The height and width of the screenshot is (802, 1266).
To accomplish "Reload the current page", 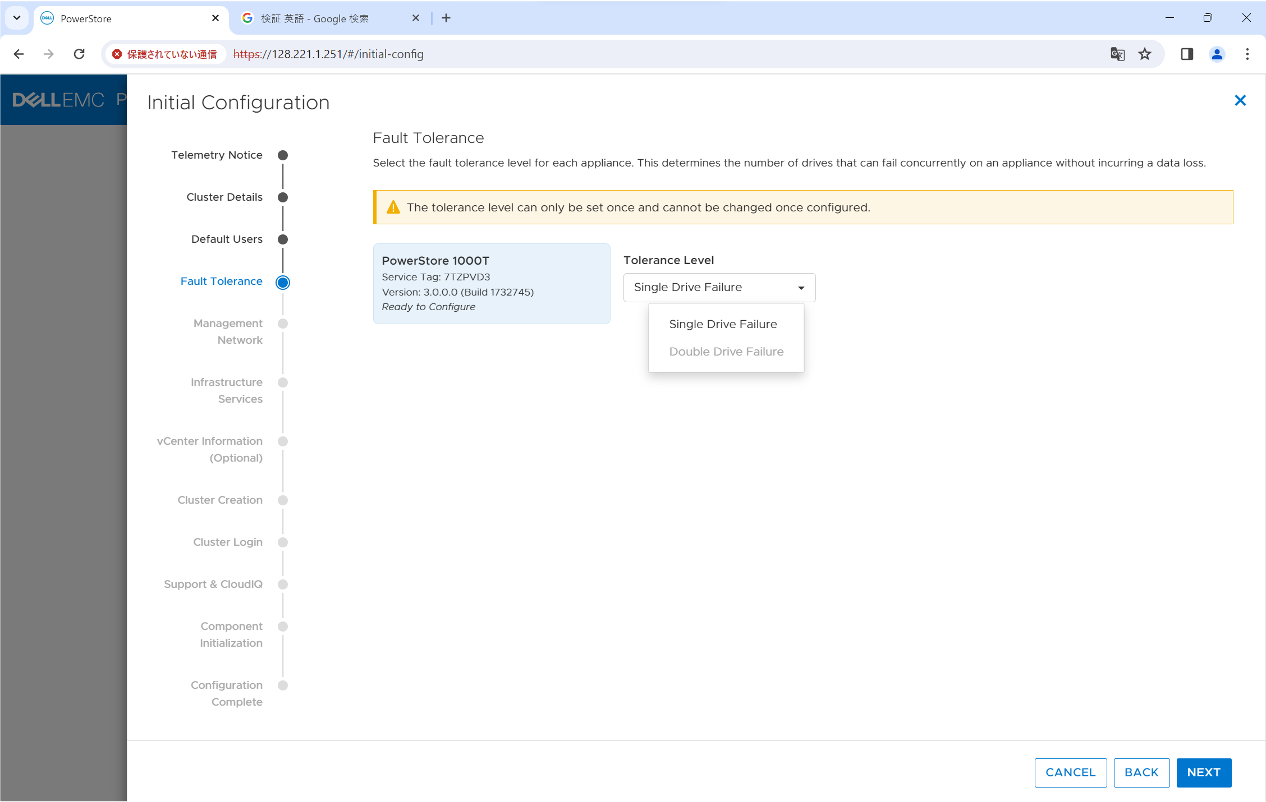I will 79,54.
